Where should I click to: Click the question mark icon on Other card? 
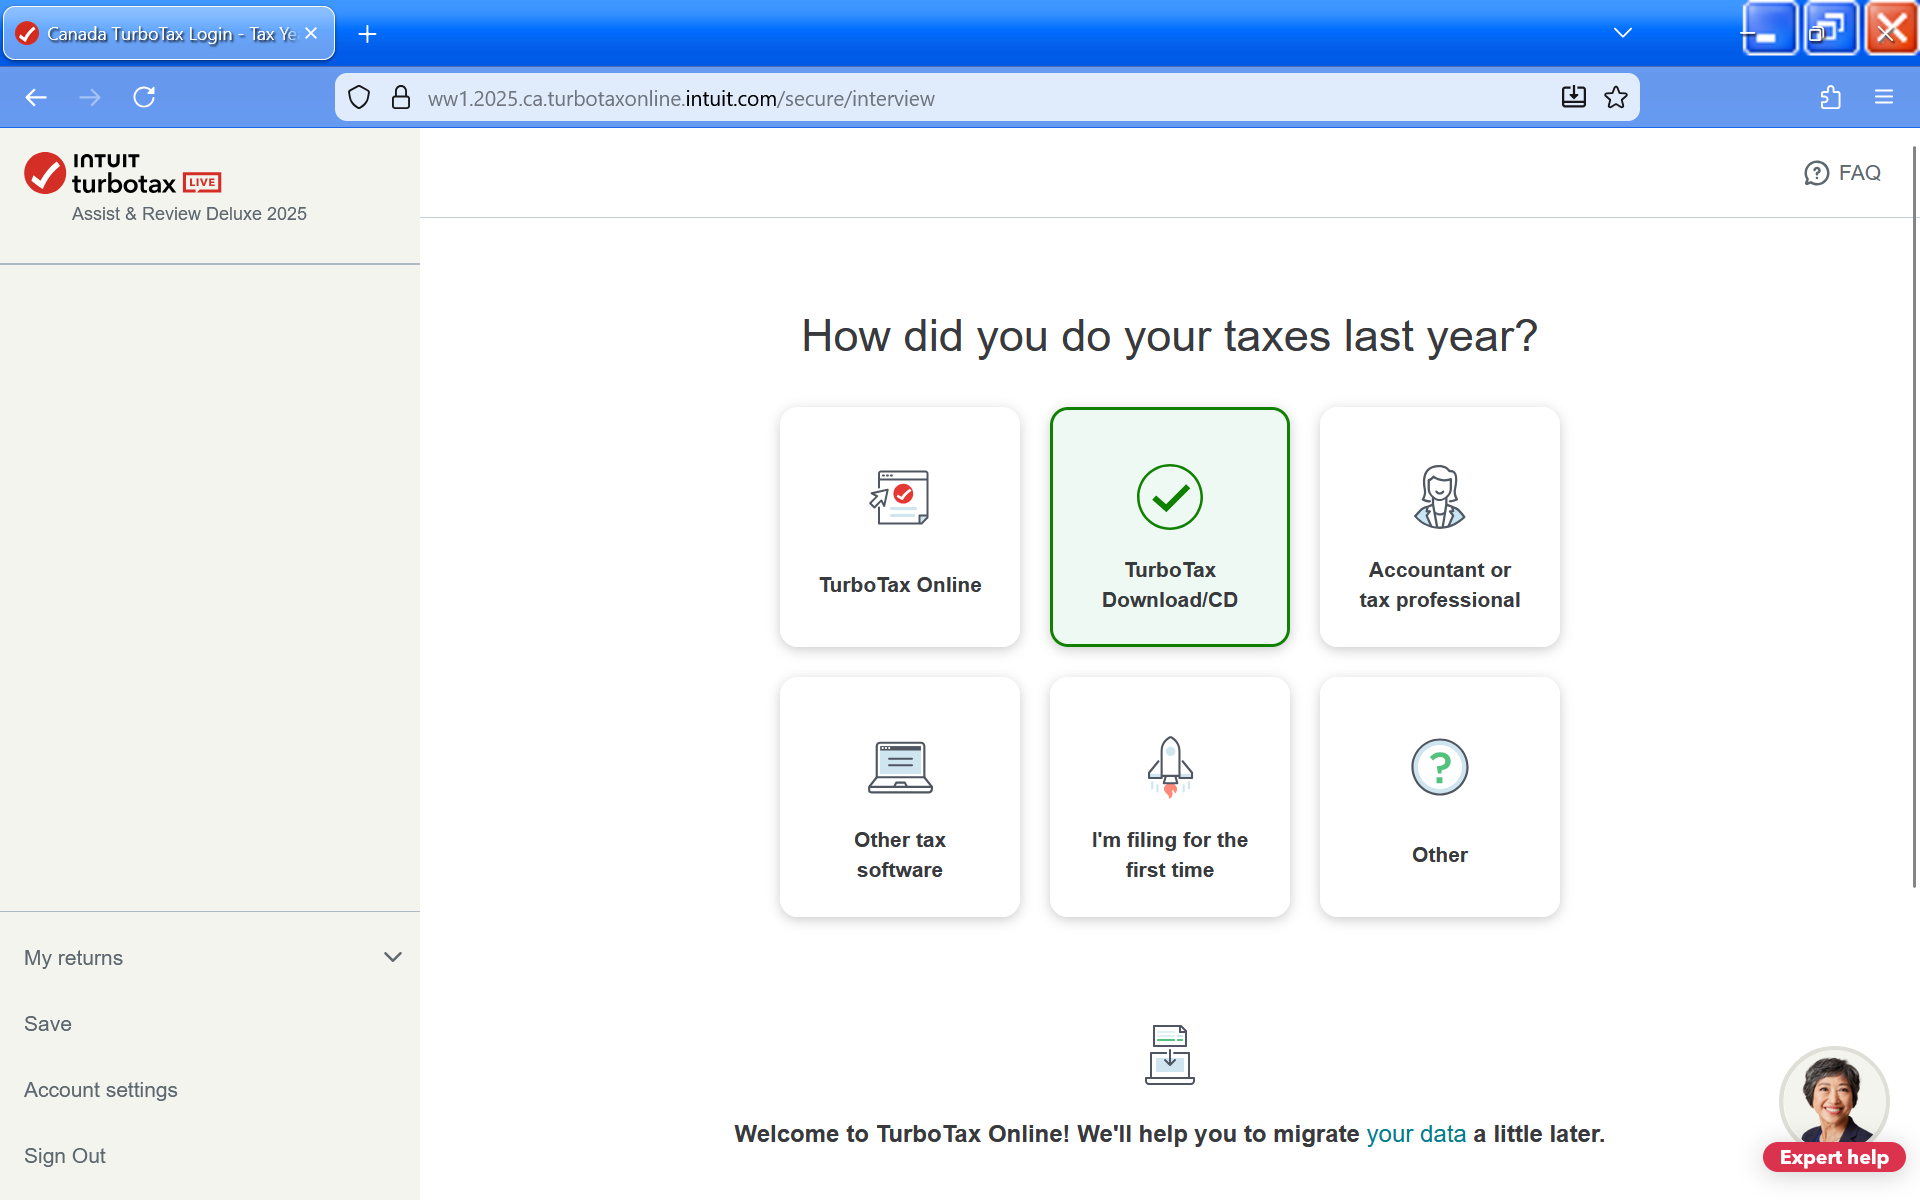point(1439,767)
